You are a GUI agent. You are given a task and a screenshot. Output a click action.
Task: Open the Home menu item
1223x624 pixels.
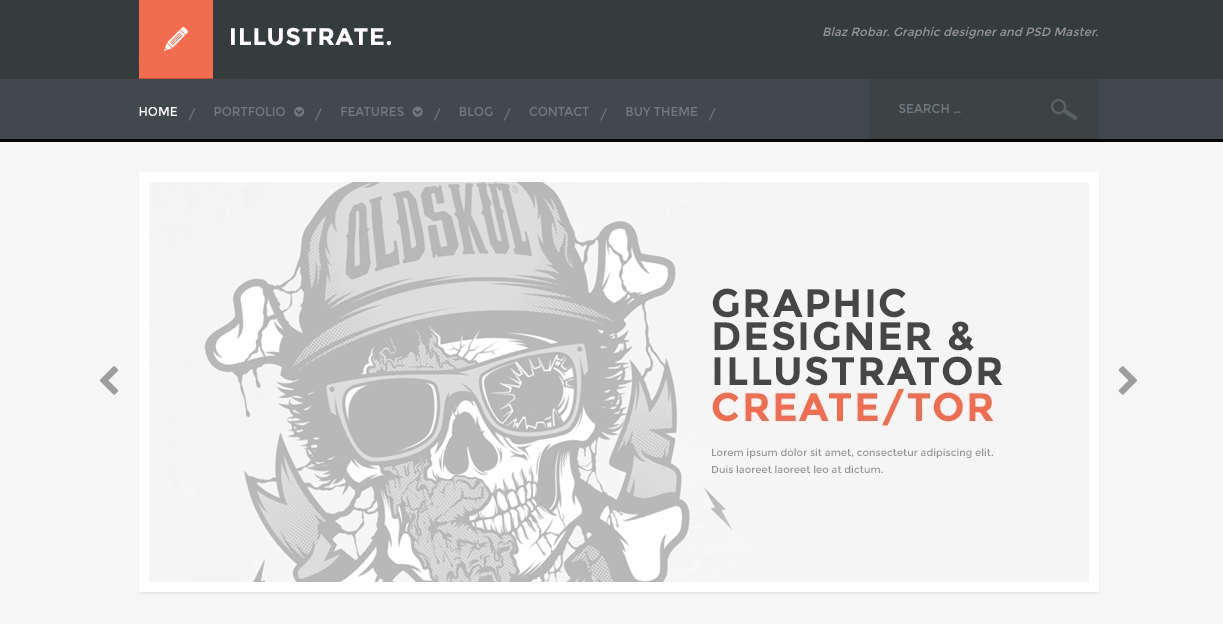click(158, 112)
